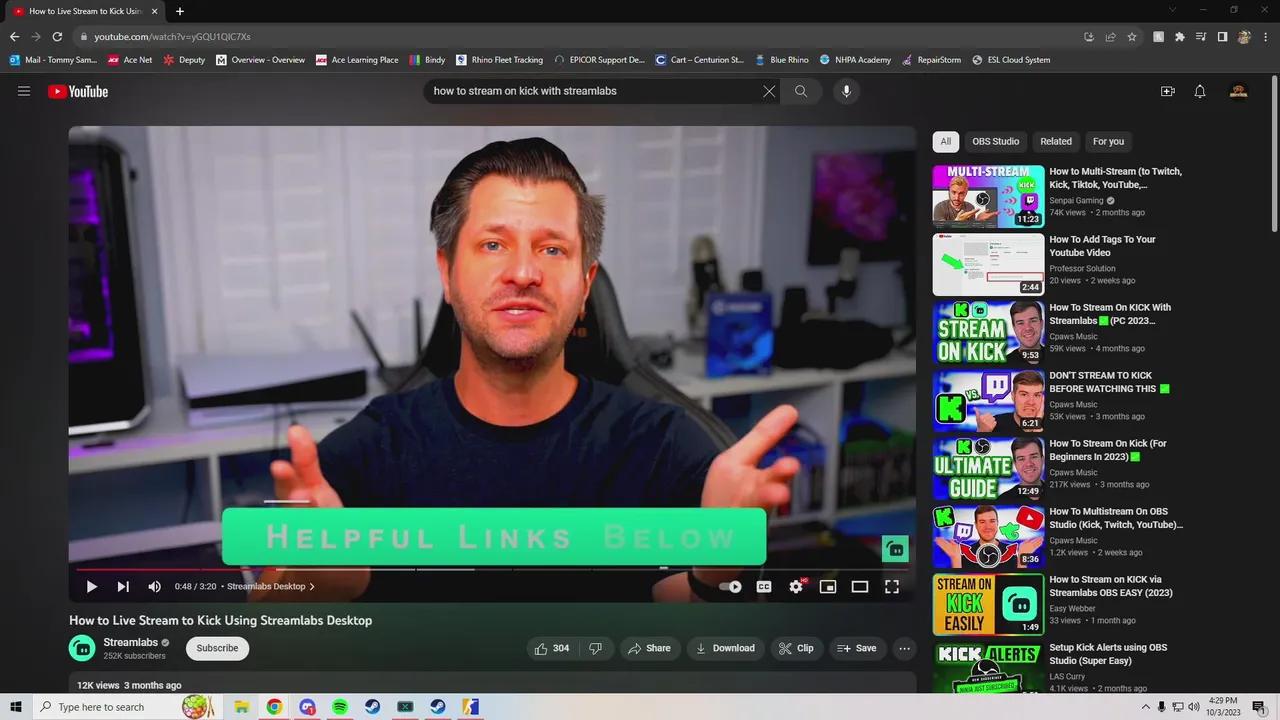Play the paused video
The image size is (1280, 720).
tap(91, 587)
